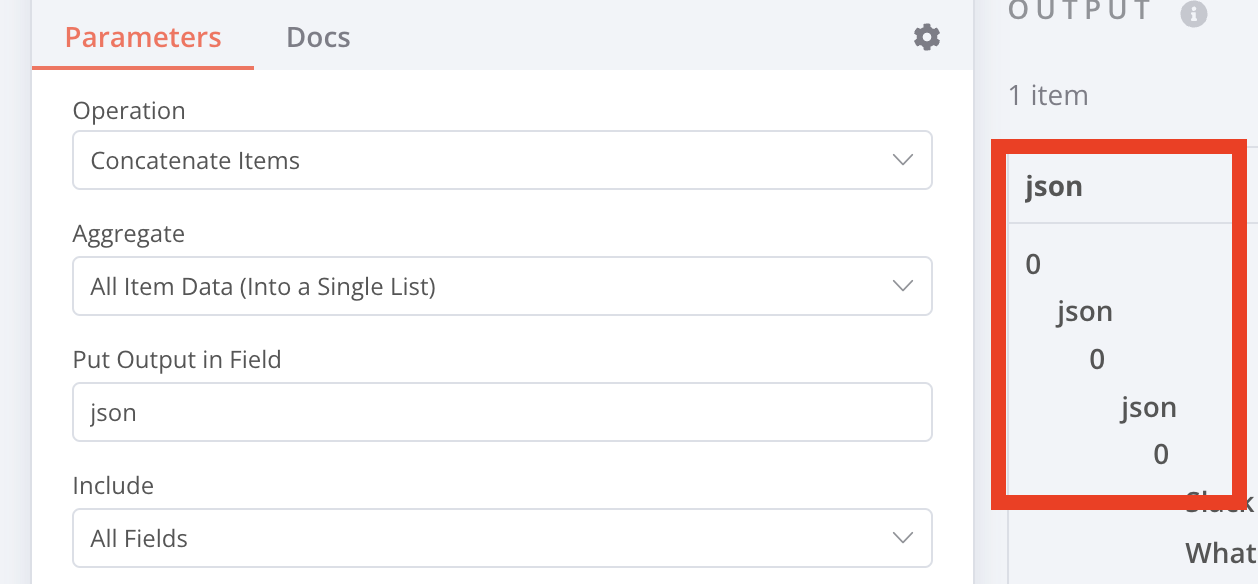1258x584 pixels.
Task: Select the deepest 0 index in output
Action: [1161, 455]
